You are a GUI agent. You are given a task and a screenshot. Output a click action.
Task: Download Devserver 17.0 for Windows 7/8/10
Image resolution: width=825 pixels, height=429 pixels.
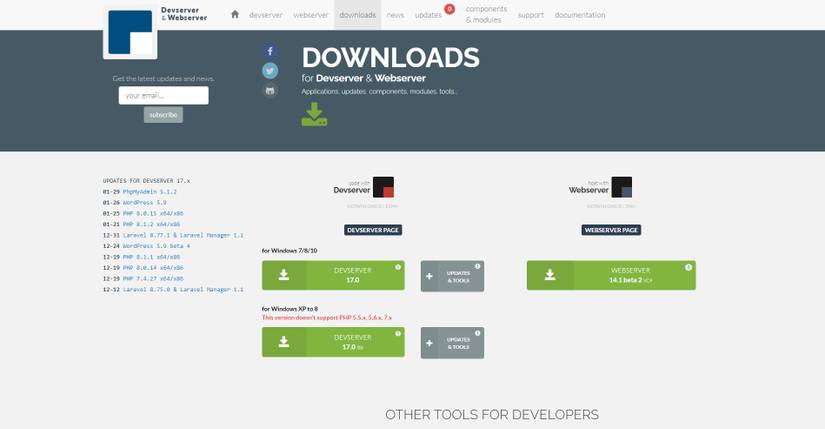coord(333,275)
